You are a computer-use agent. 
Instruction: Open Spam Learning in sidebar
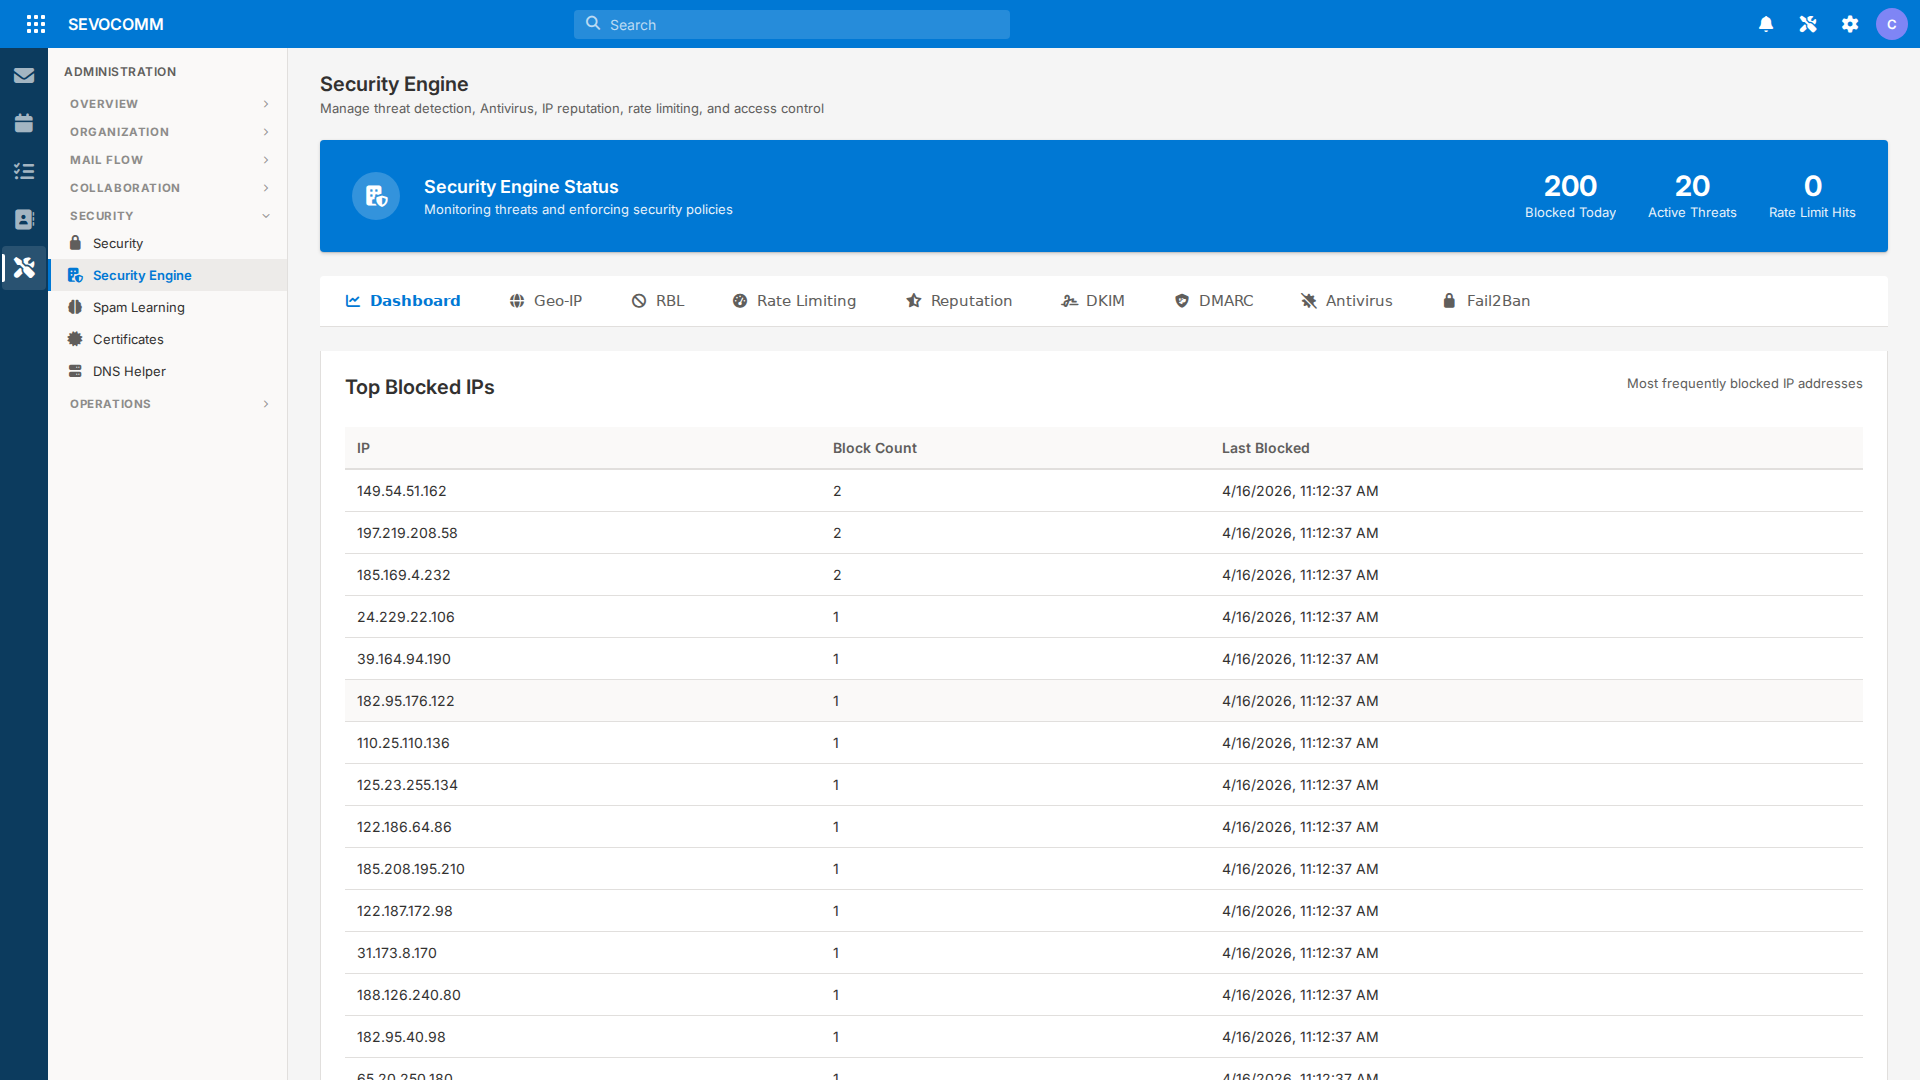click(138, 307)
